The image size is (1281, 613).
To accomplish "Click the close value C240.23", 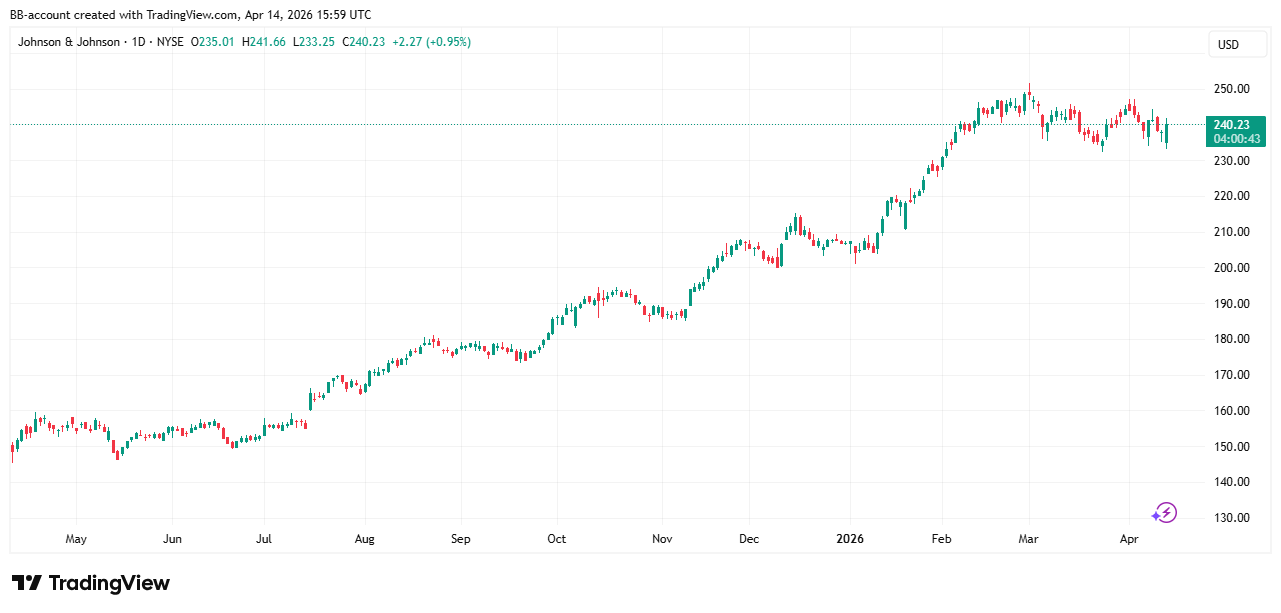I will click(x=365, y=42).
